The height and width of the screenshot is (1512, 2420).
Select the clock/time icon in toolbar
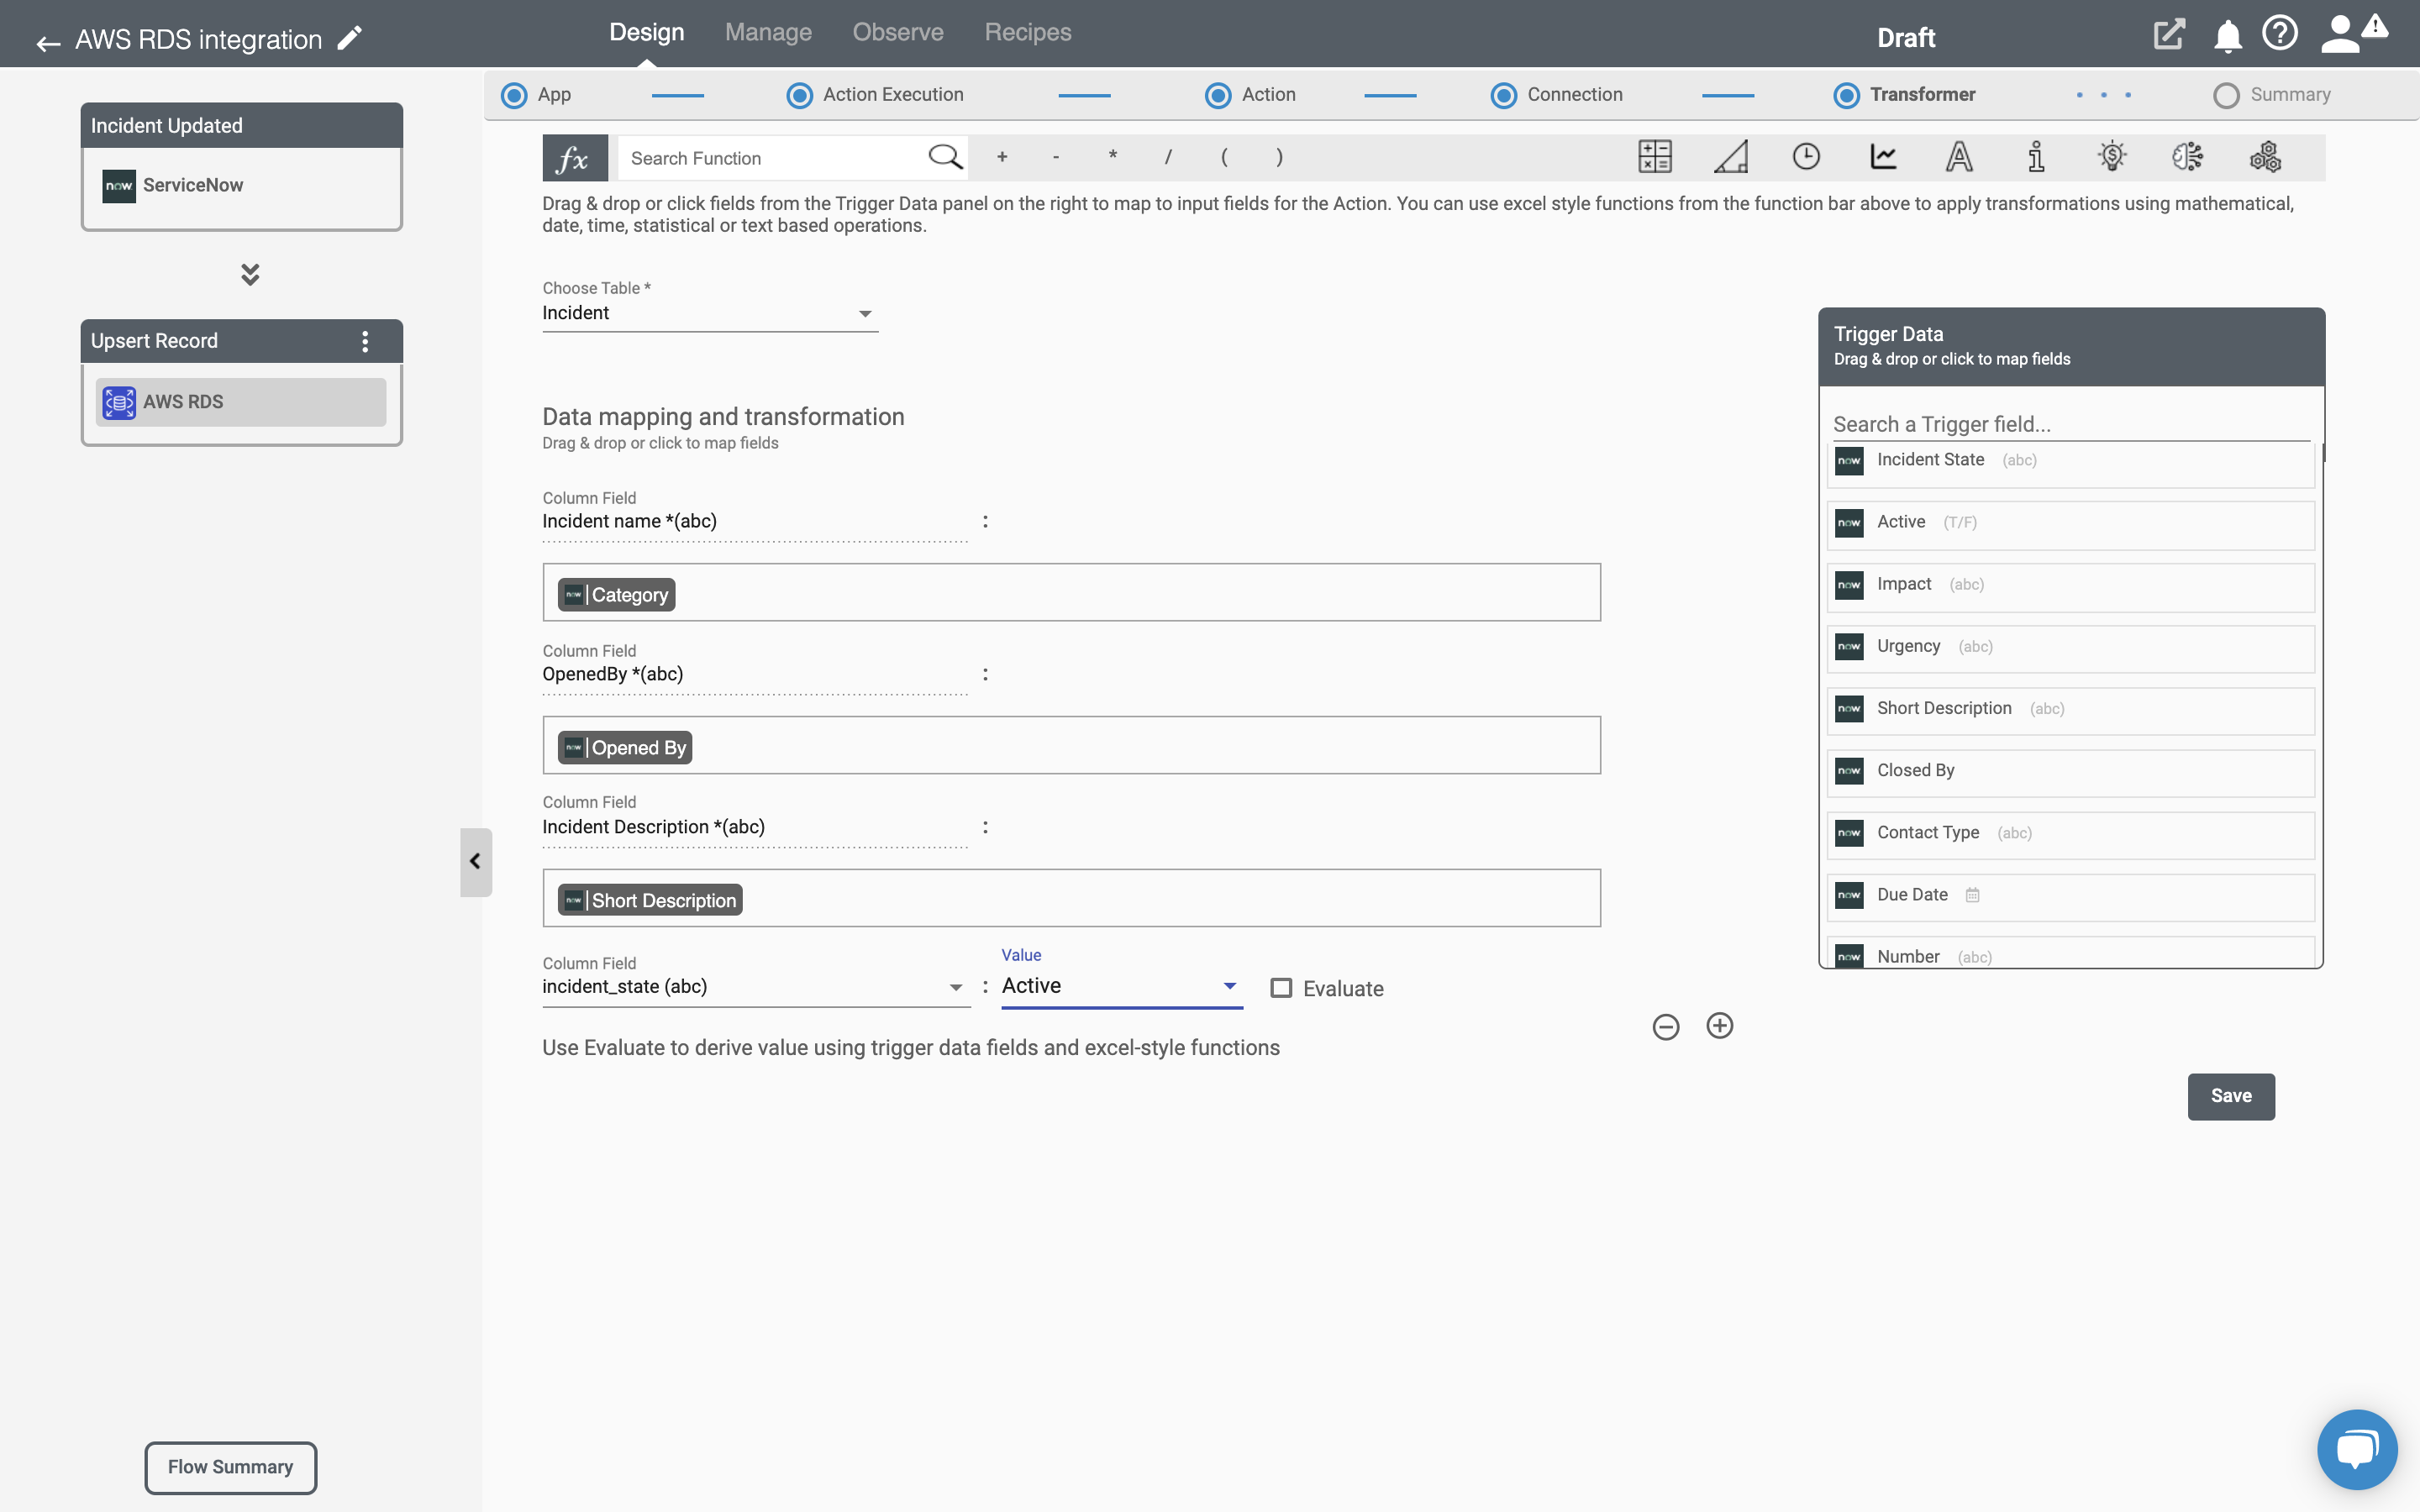pos(1805,157)
